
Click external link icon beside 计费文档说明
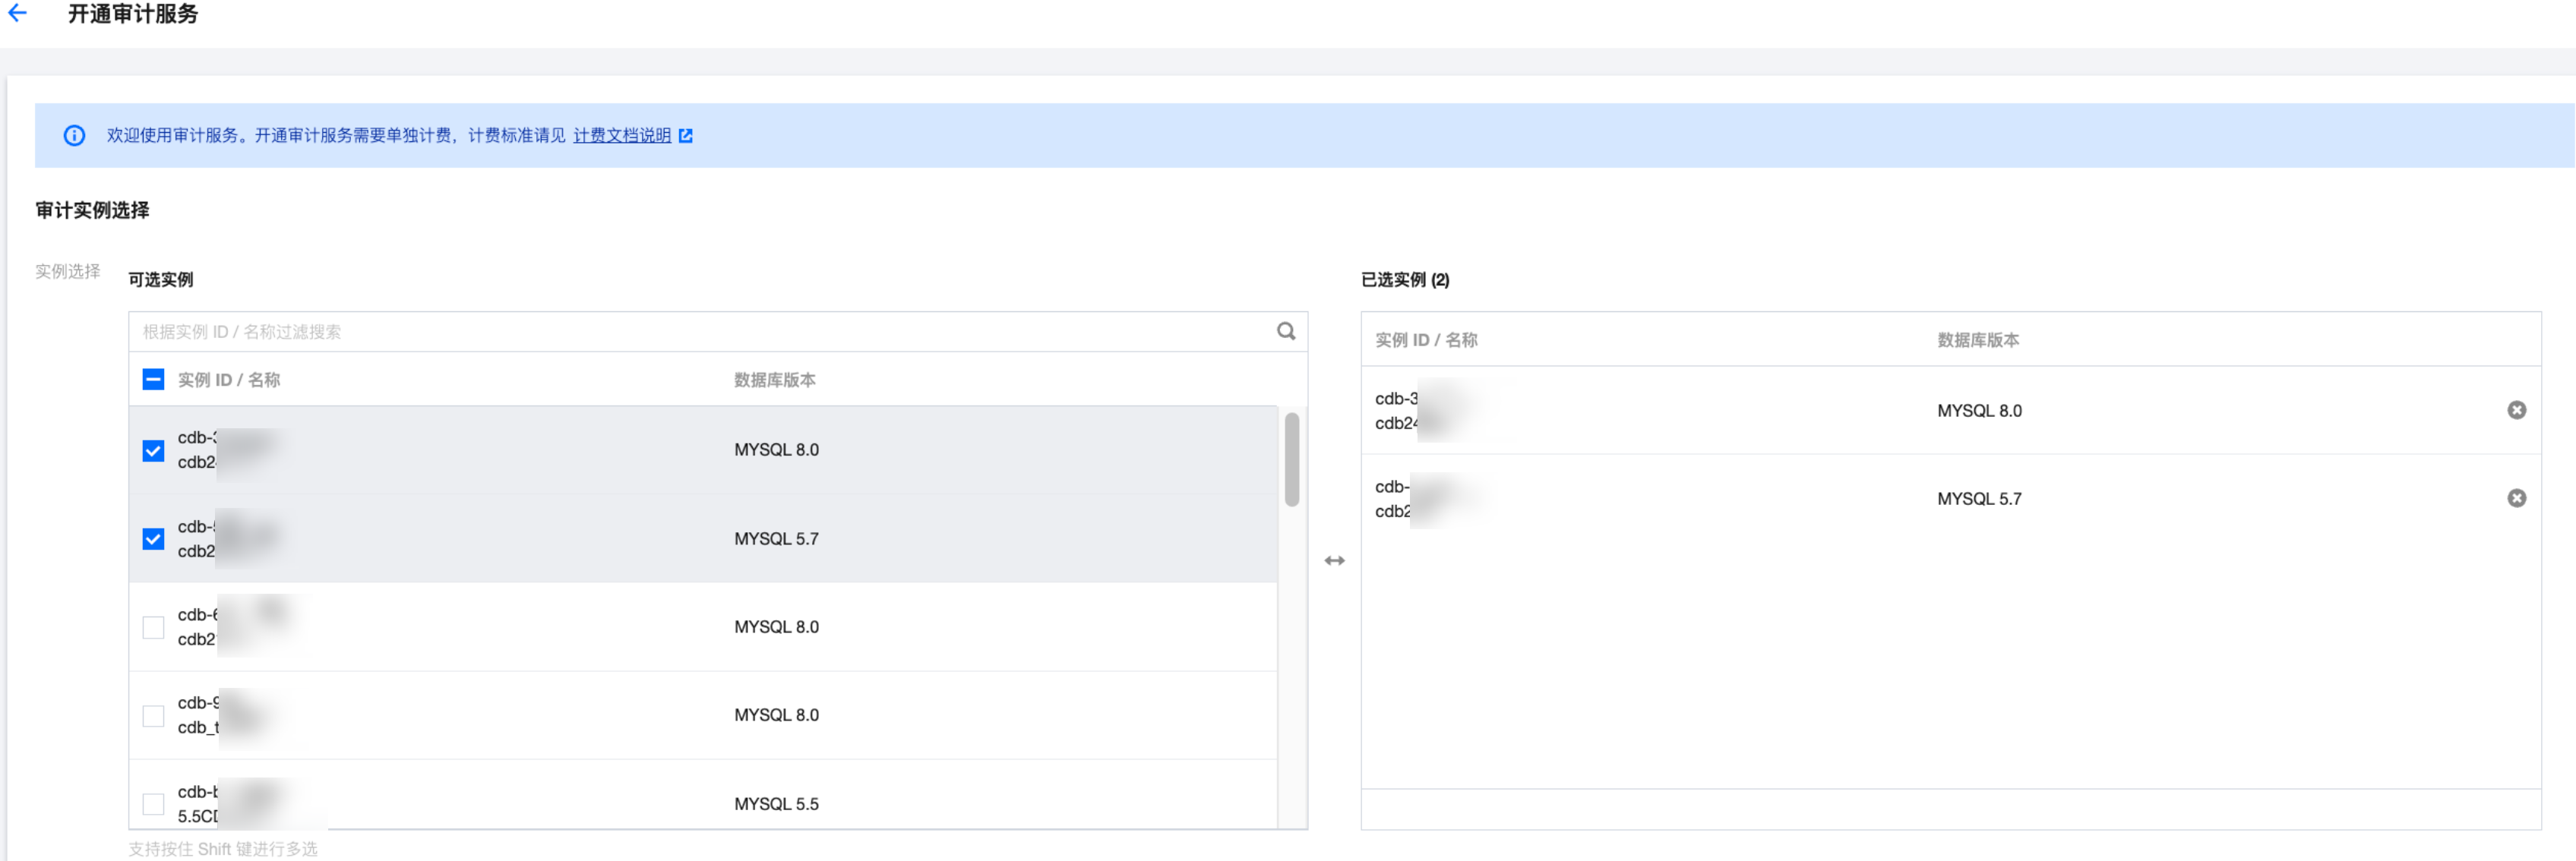click(x=686, y=135)
